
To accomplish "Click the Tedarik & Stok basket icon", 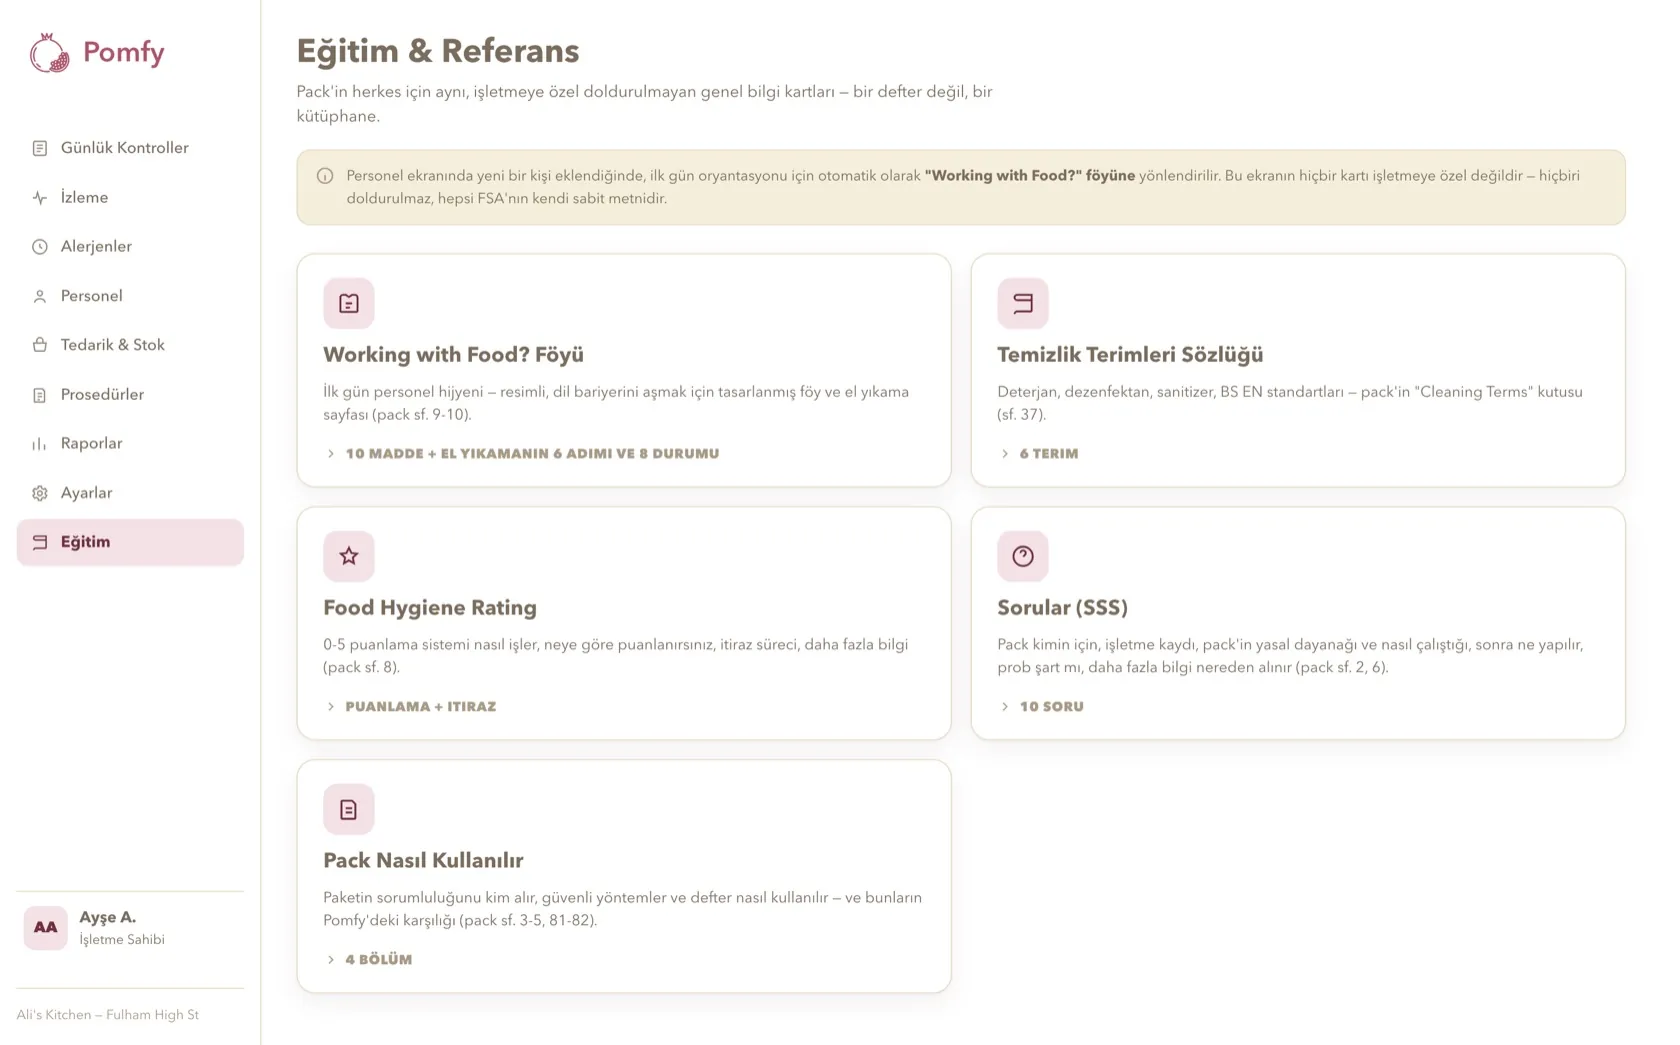I will [40, 345].
